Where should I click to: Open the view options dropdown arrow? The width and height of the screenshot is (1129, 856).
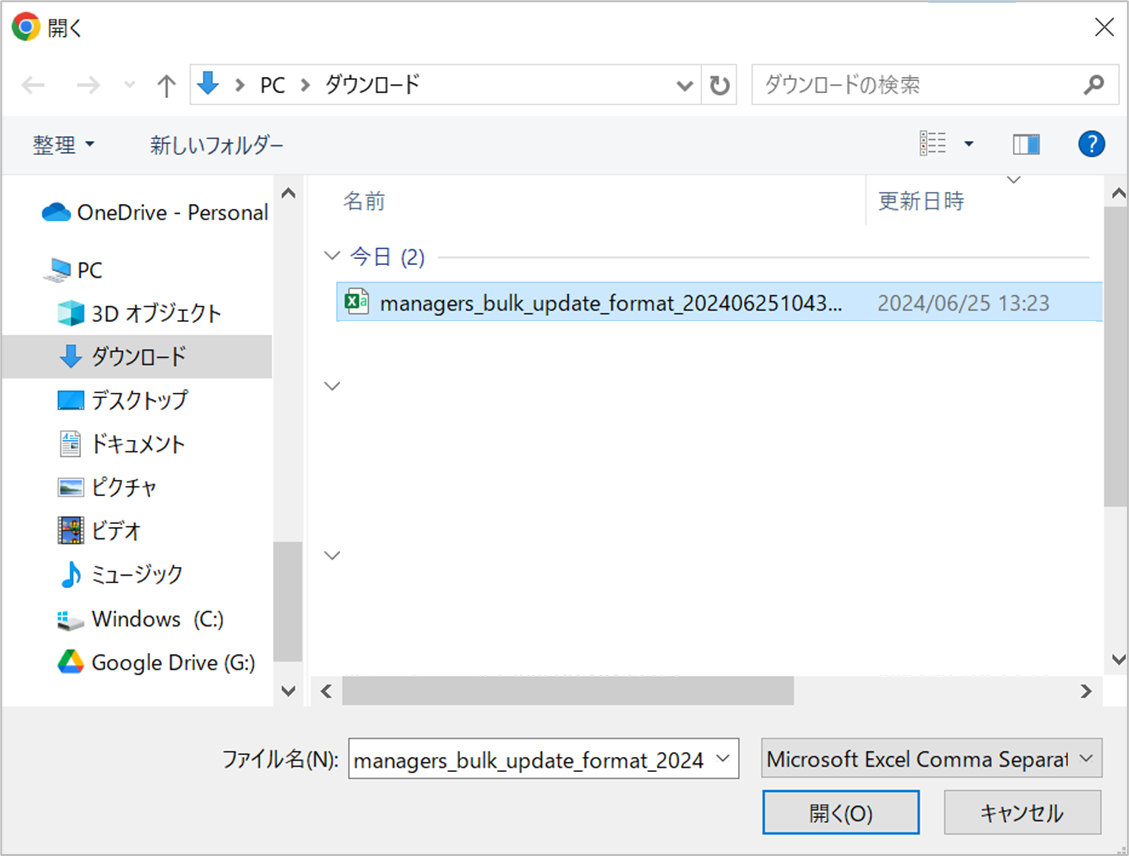pos(968,145)
